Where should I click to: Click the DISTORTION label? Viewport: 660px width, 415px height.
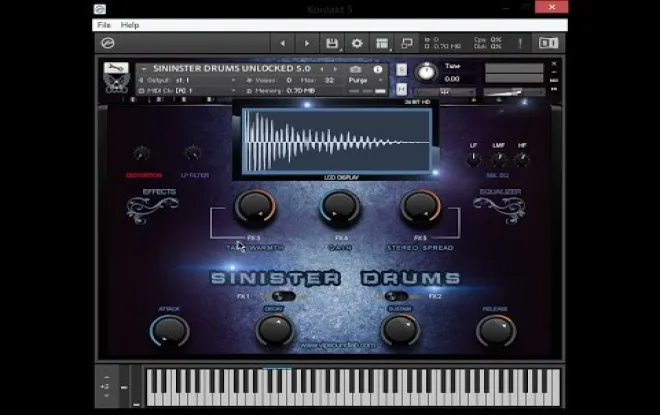click(x=144, y=175)
